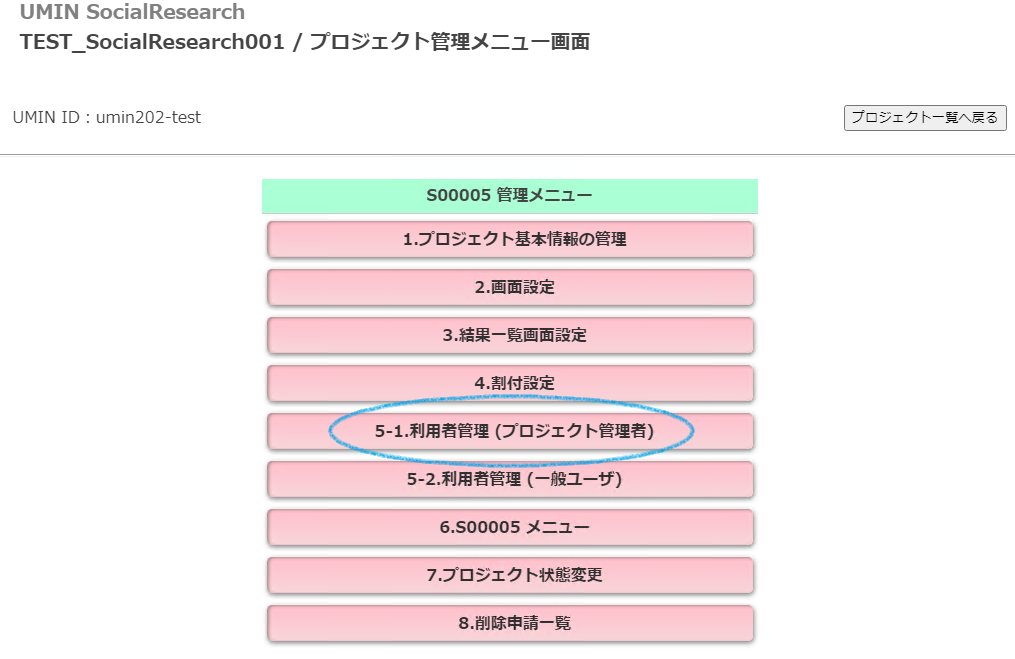1015x659 pixels.
Task: View 8.削除申請一覧
Action: (x=510, y=624)
